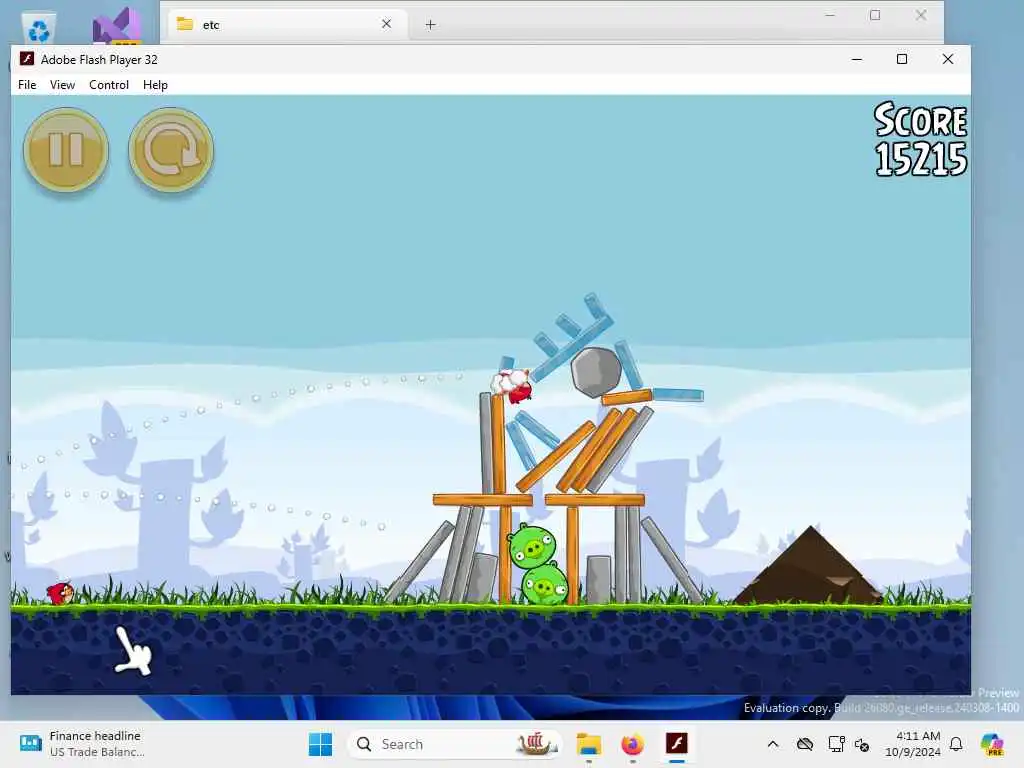The image size is (1024, 768).
Task: Open the Help menu
Action: pos(155,85)
